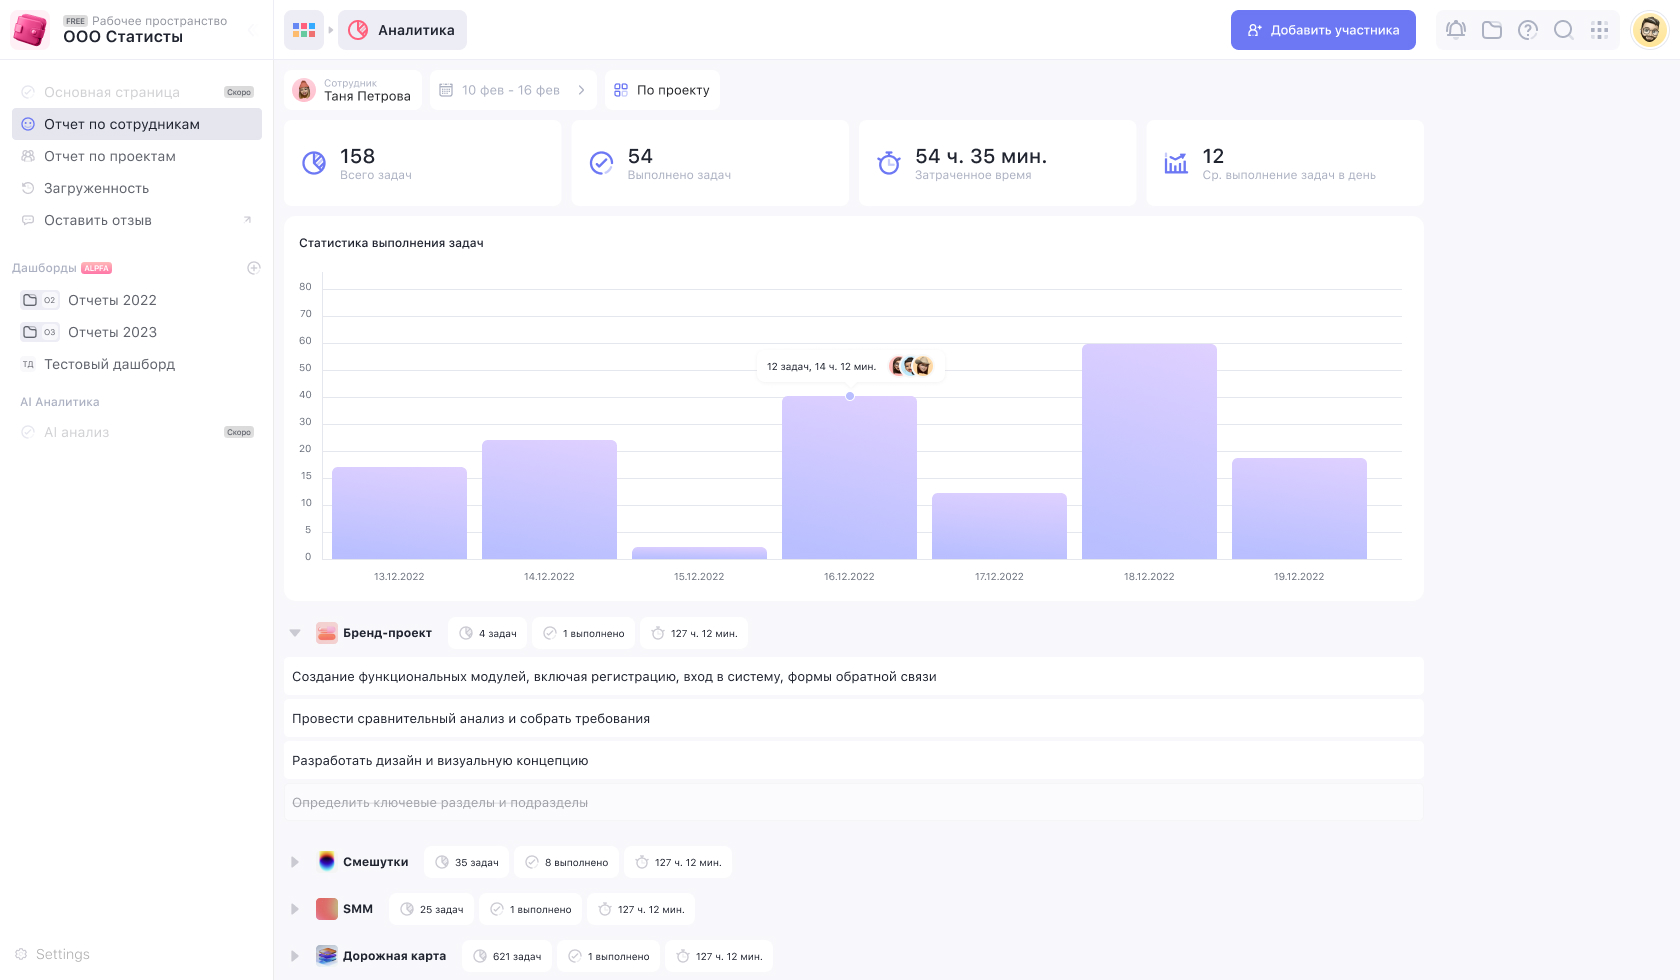Image resolution: width=1680 pixels, height=980 pixels.
Task: Open the Таня Петрова employee selector
Action: [x=353, y=90]
